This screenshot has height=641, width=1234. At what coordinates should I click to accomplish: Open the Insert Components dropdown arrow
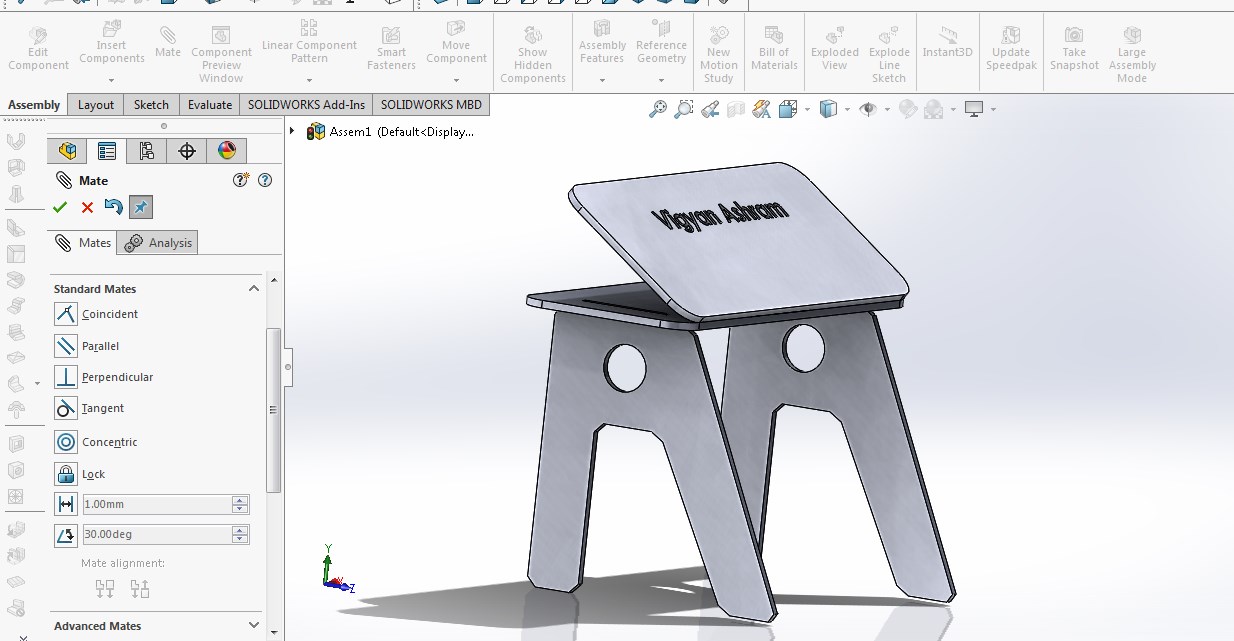pyautogui.click(x=111, y=80)
